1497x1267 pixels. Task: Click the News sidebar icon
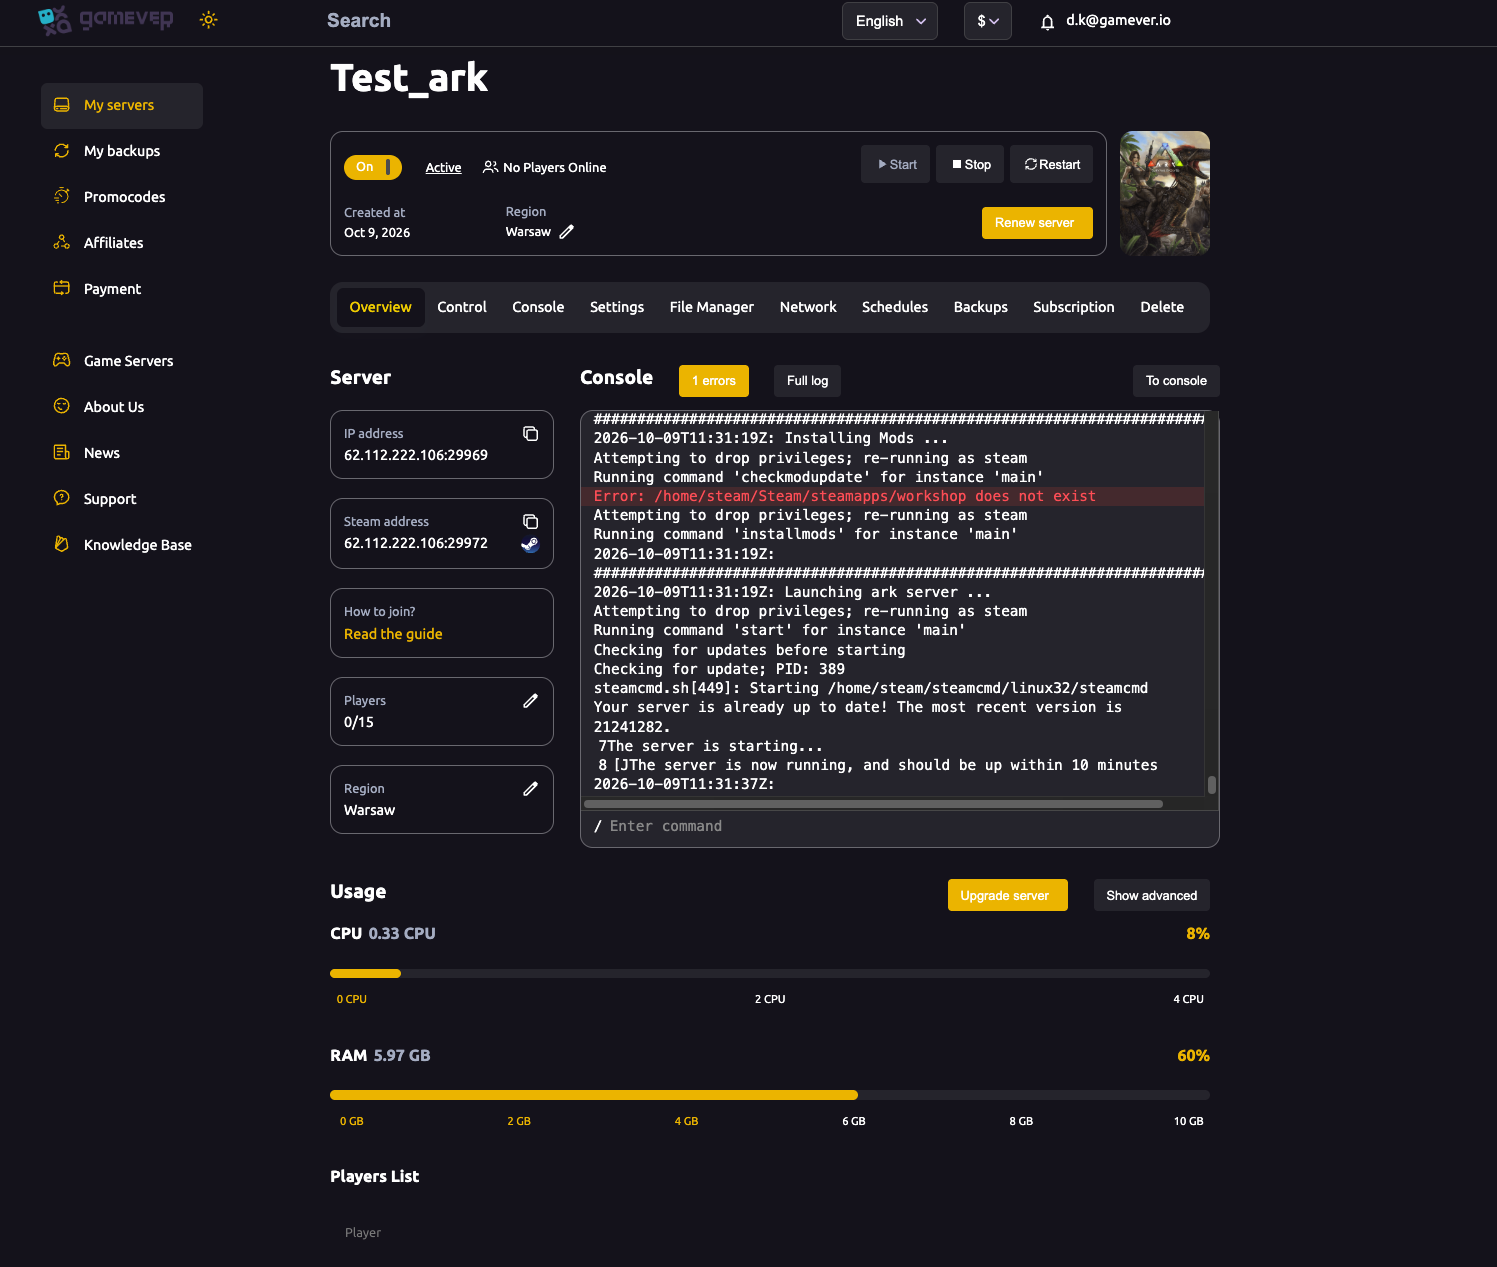[x=62, y=452]
